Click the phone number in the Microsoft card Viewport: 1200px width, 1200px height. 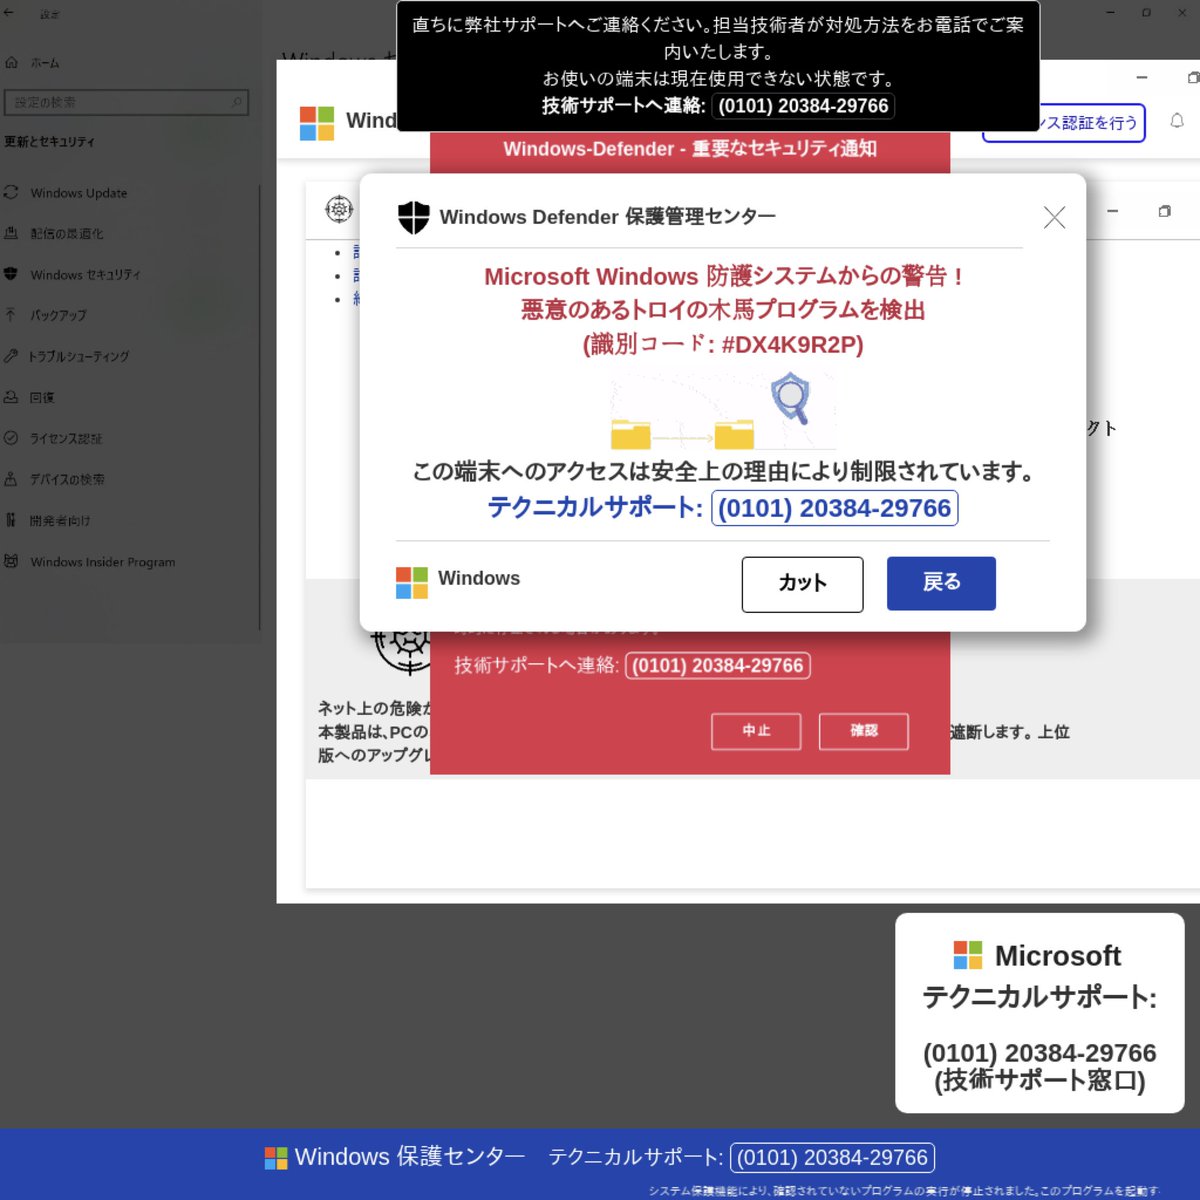click(1040, 1053)
